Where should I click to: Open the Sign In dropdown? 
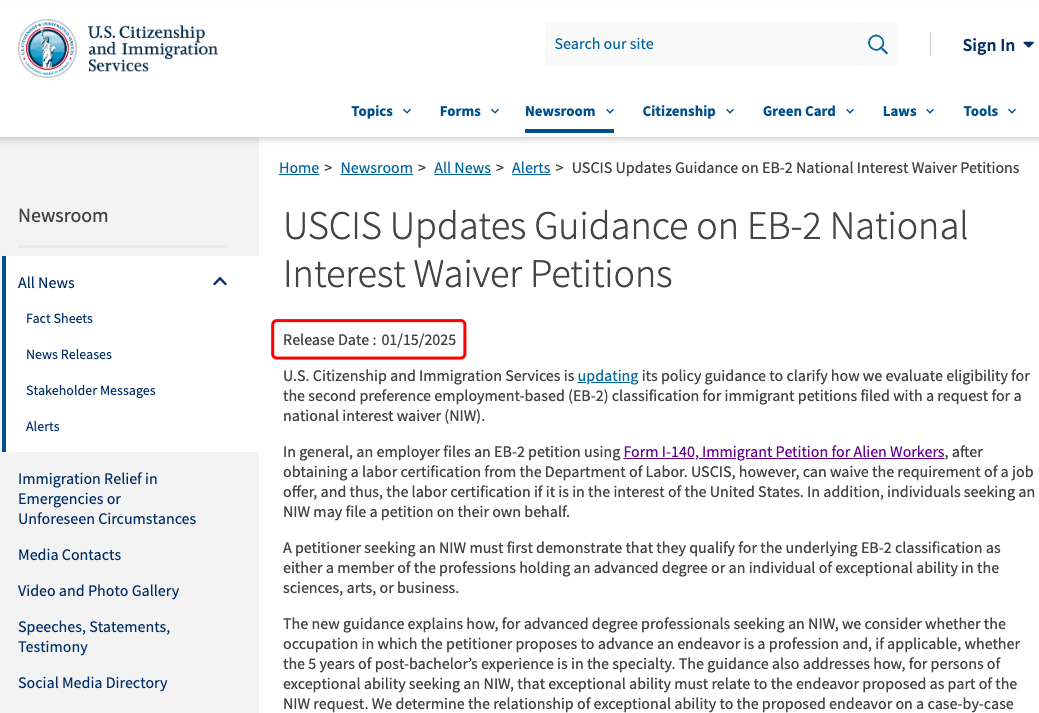tap(997, 45)
